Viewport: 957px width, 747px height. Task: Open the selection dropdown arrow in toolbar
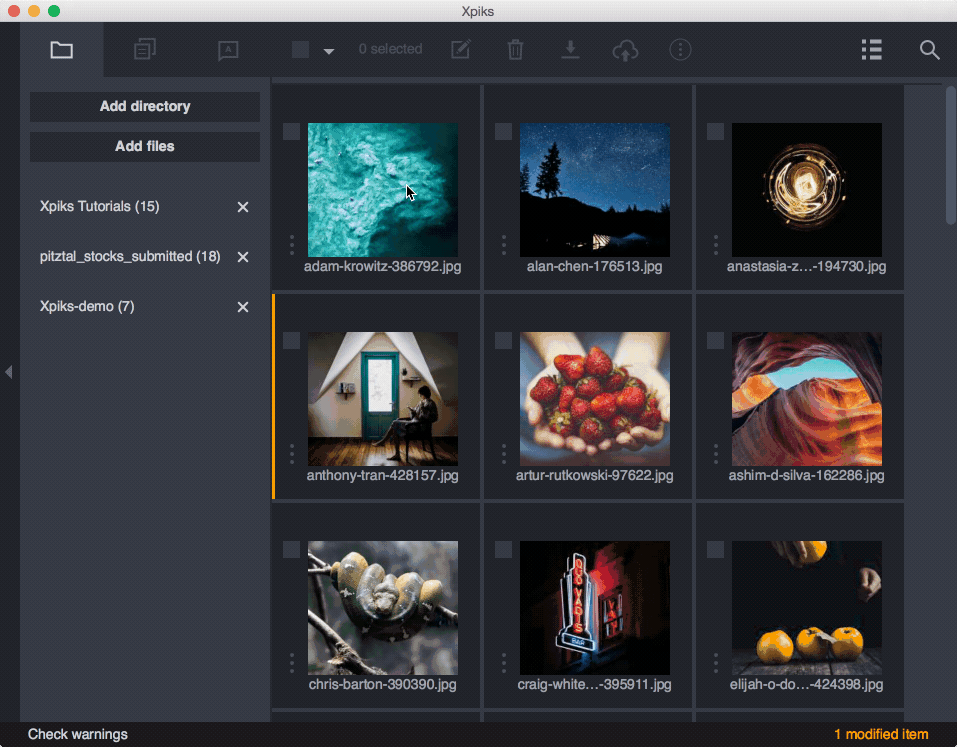(x=330, y=49)
